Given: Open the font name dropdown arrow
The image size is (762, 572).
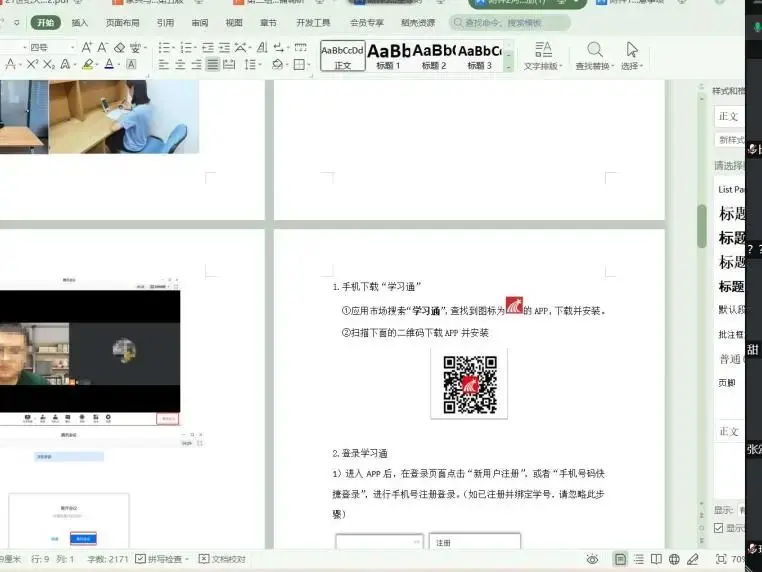Looking at the screenshot, I should 24,48.
